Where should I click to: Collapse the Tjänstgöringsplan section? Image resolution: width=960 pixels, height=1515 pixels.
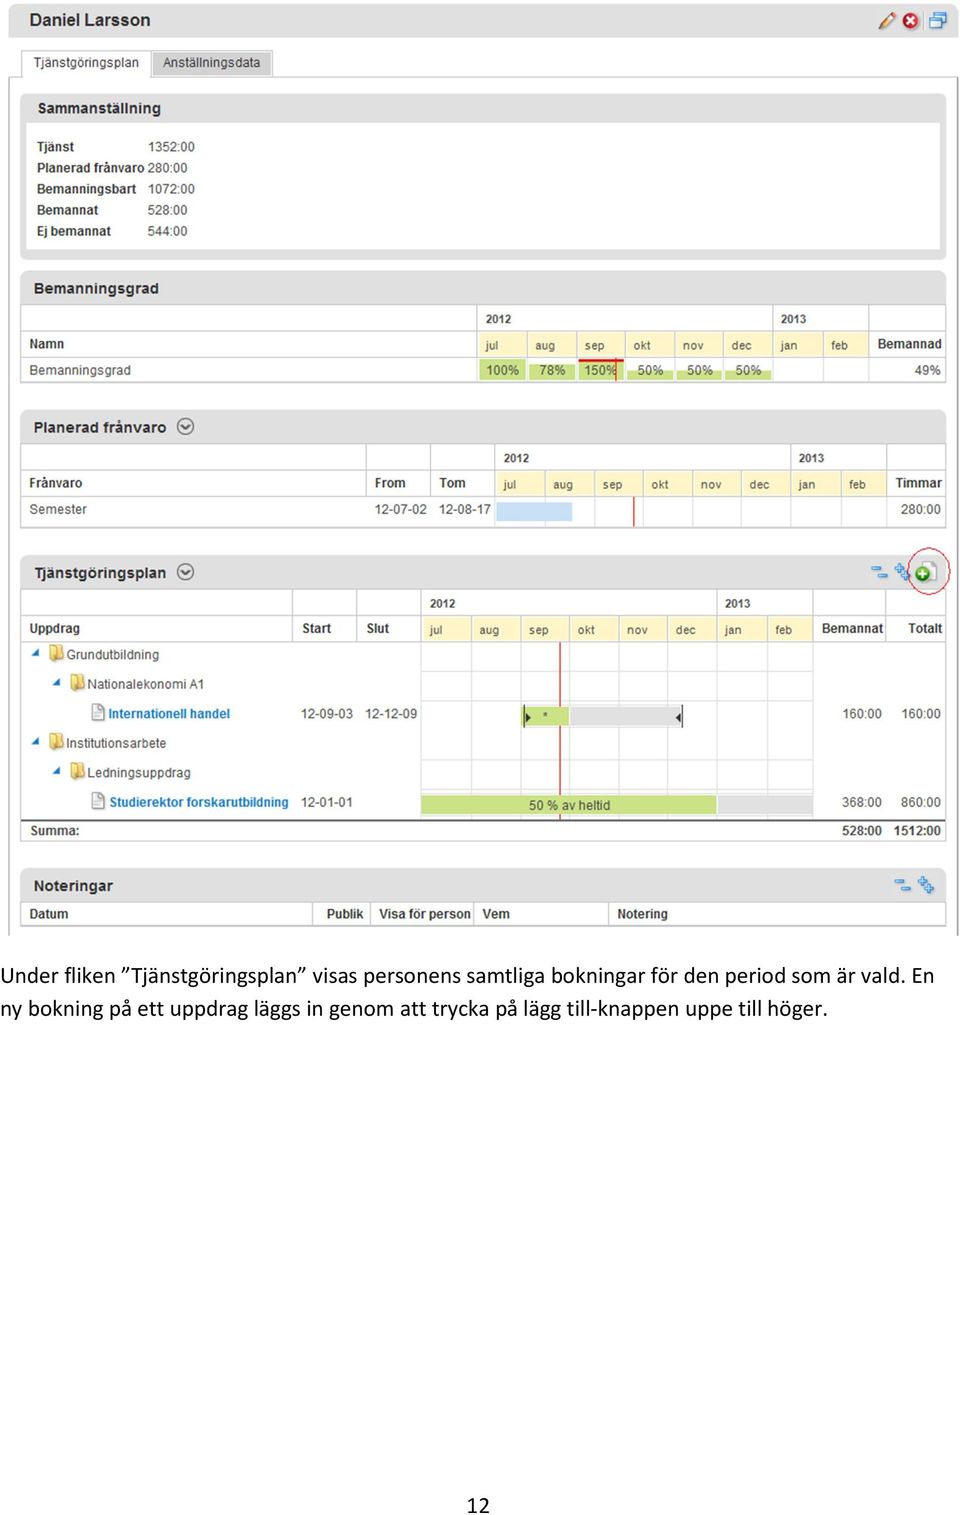click(x=185, y=572)
